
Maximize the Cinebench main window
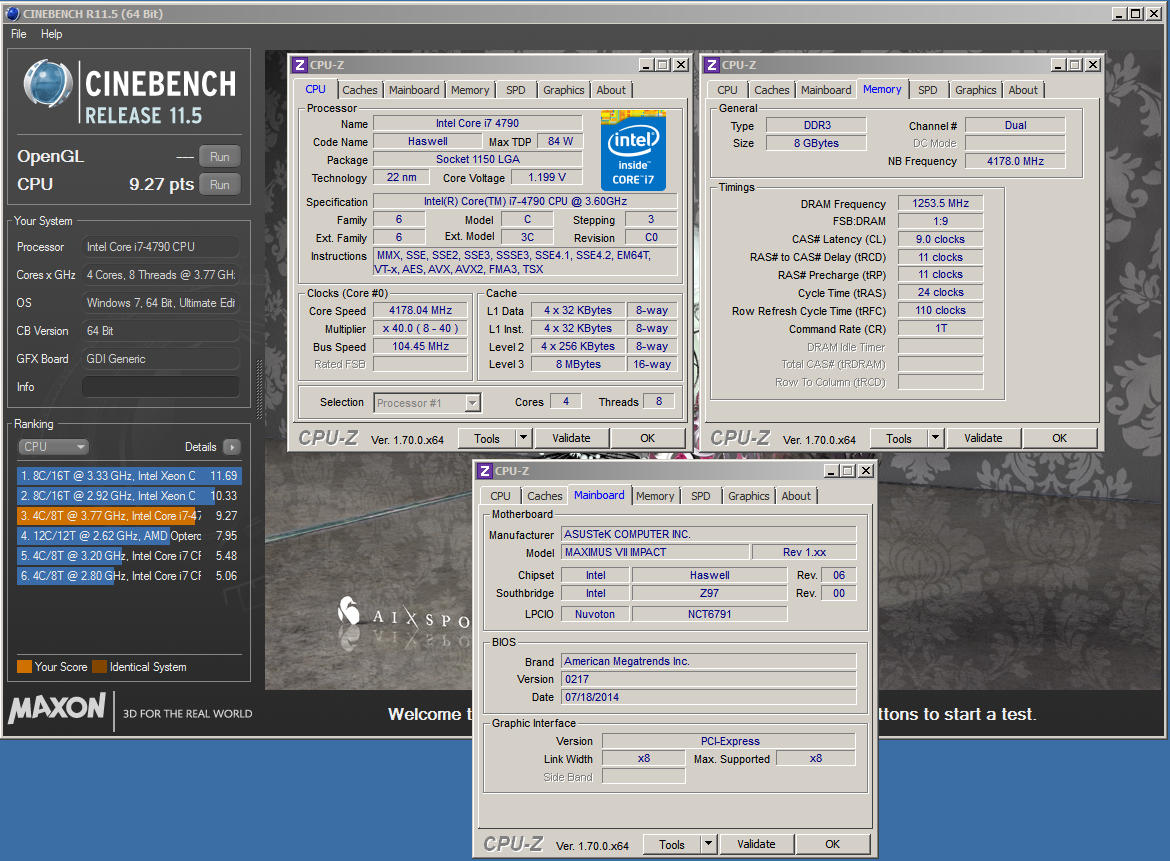pos(1135,13)
